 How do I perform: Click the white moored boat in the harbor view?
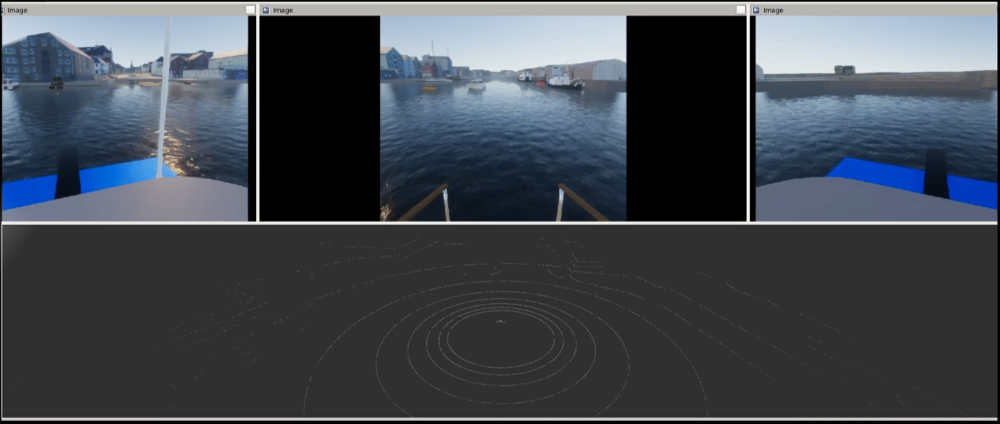(x=563, y=80)
